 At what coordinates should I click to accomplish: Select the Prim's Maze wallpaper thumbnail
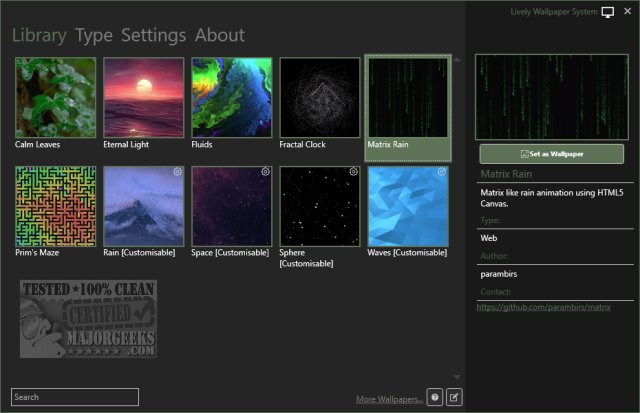pos(56,206)
